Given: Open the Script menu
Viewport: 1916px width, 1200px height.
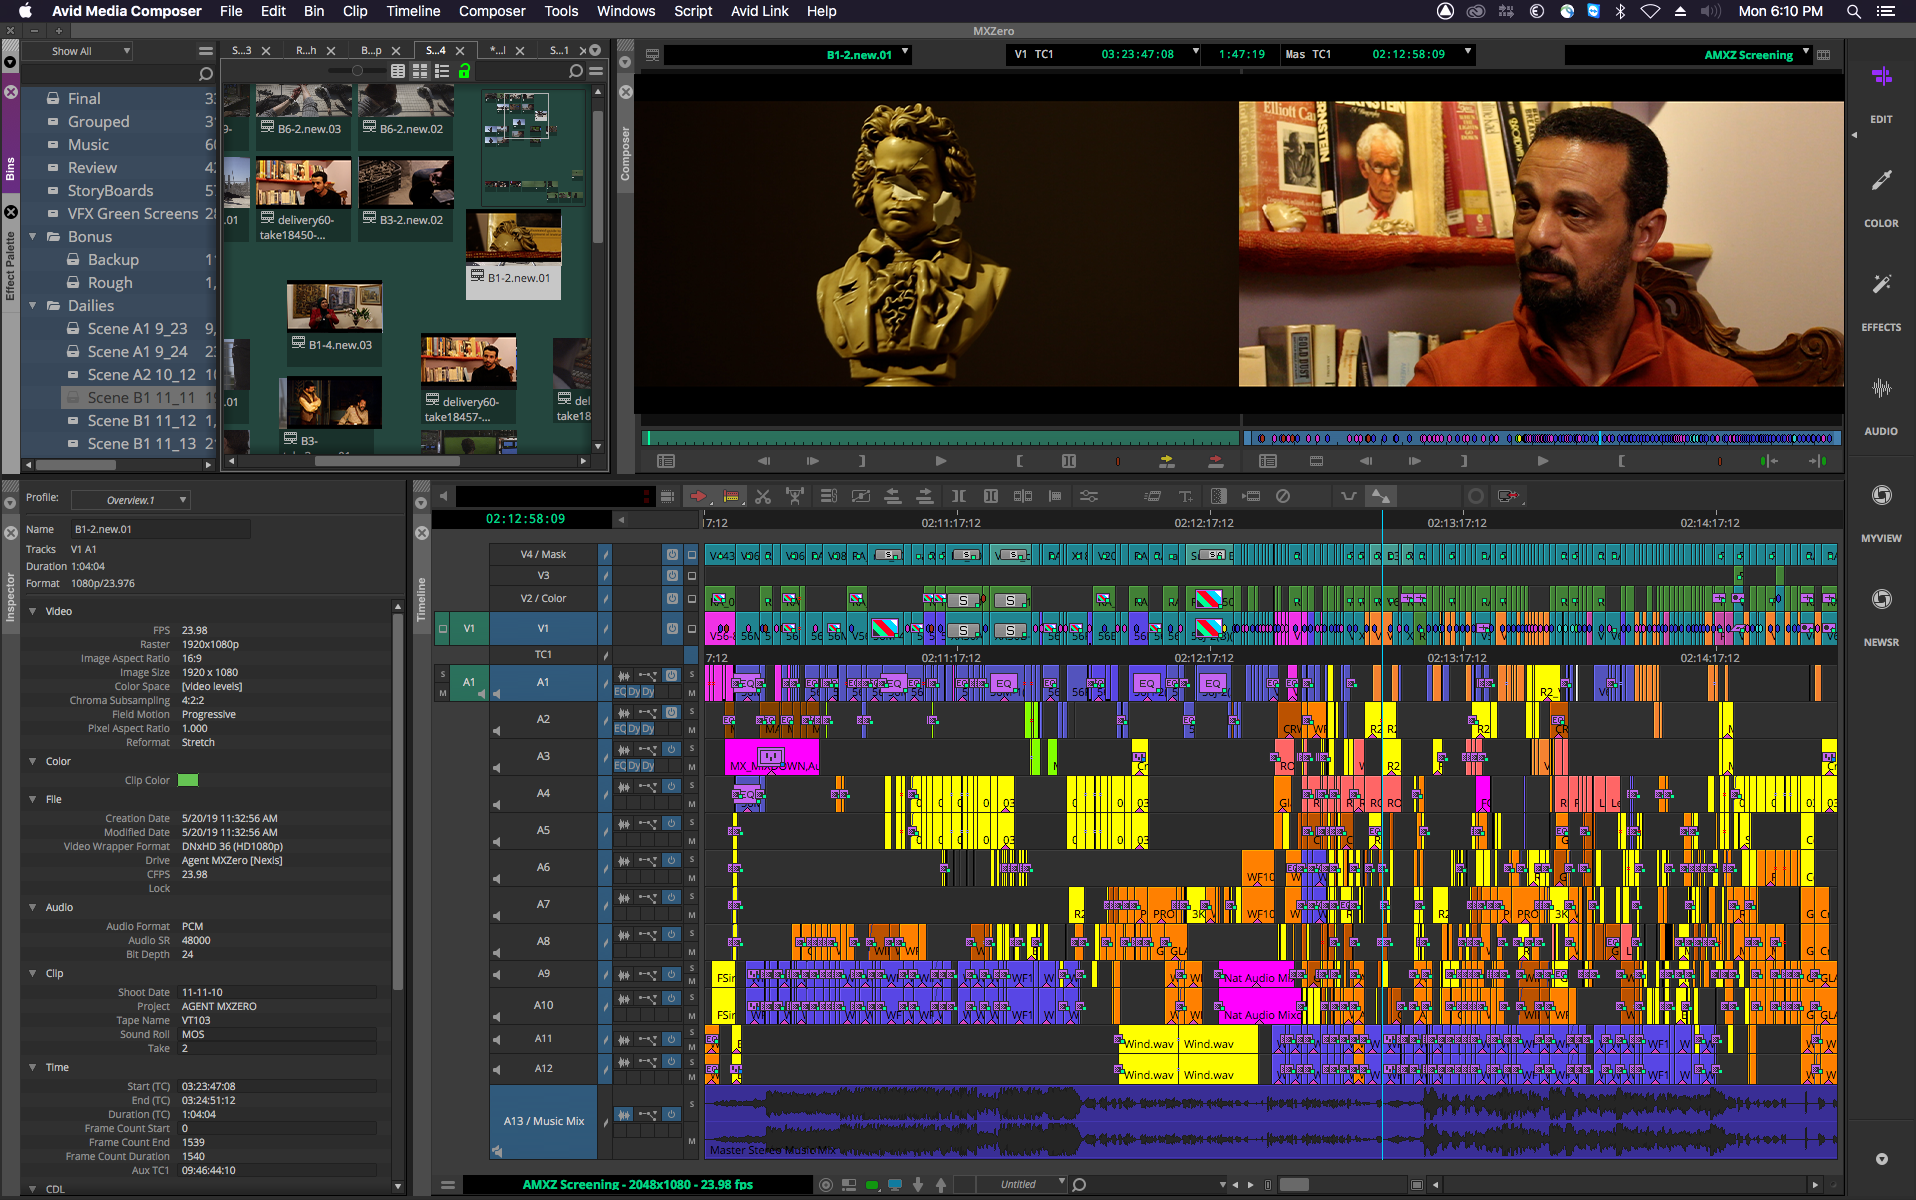Looking at the screenshot, I should tap(693, 11).
